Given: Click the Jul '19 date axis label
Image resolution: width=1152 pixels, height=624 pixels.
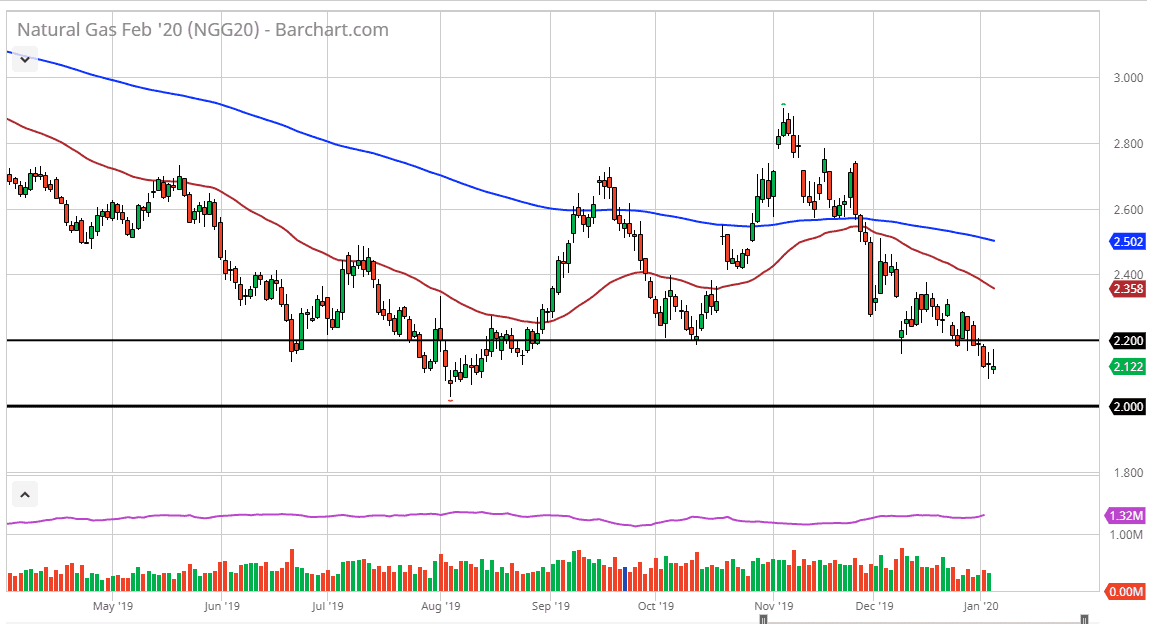Looking at the screenshot, I should [x=328, y=606].
